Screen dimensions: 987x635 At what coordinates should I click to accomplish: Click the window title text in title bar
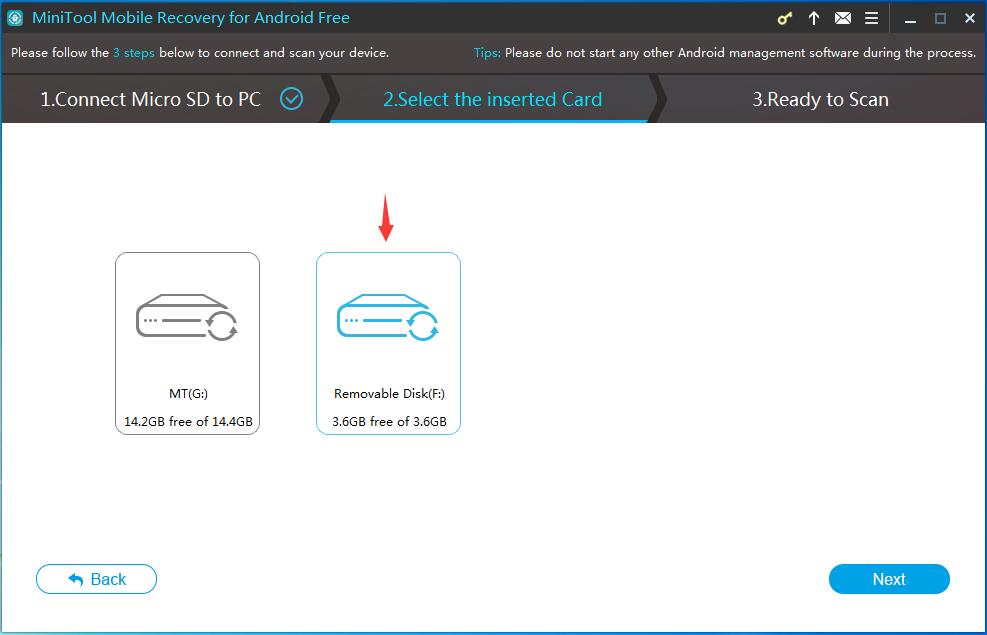coord(192,18)
